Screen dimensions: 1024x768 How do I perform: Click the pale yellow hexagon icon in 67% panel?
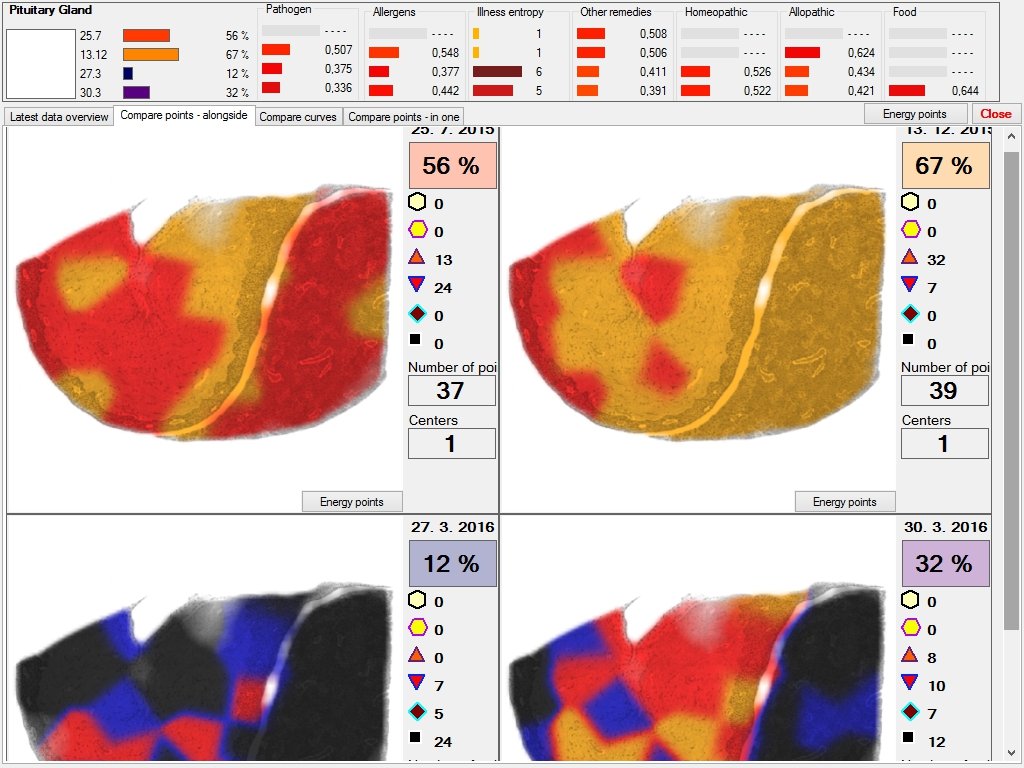point(910,202)
